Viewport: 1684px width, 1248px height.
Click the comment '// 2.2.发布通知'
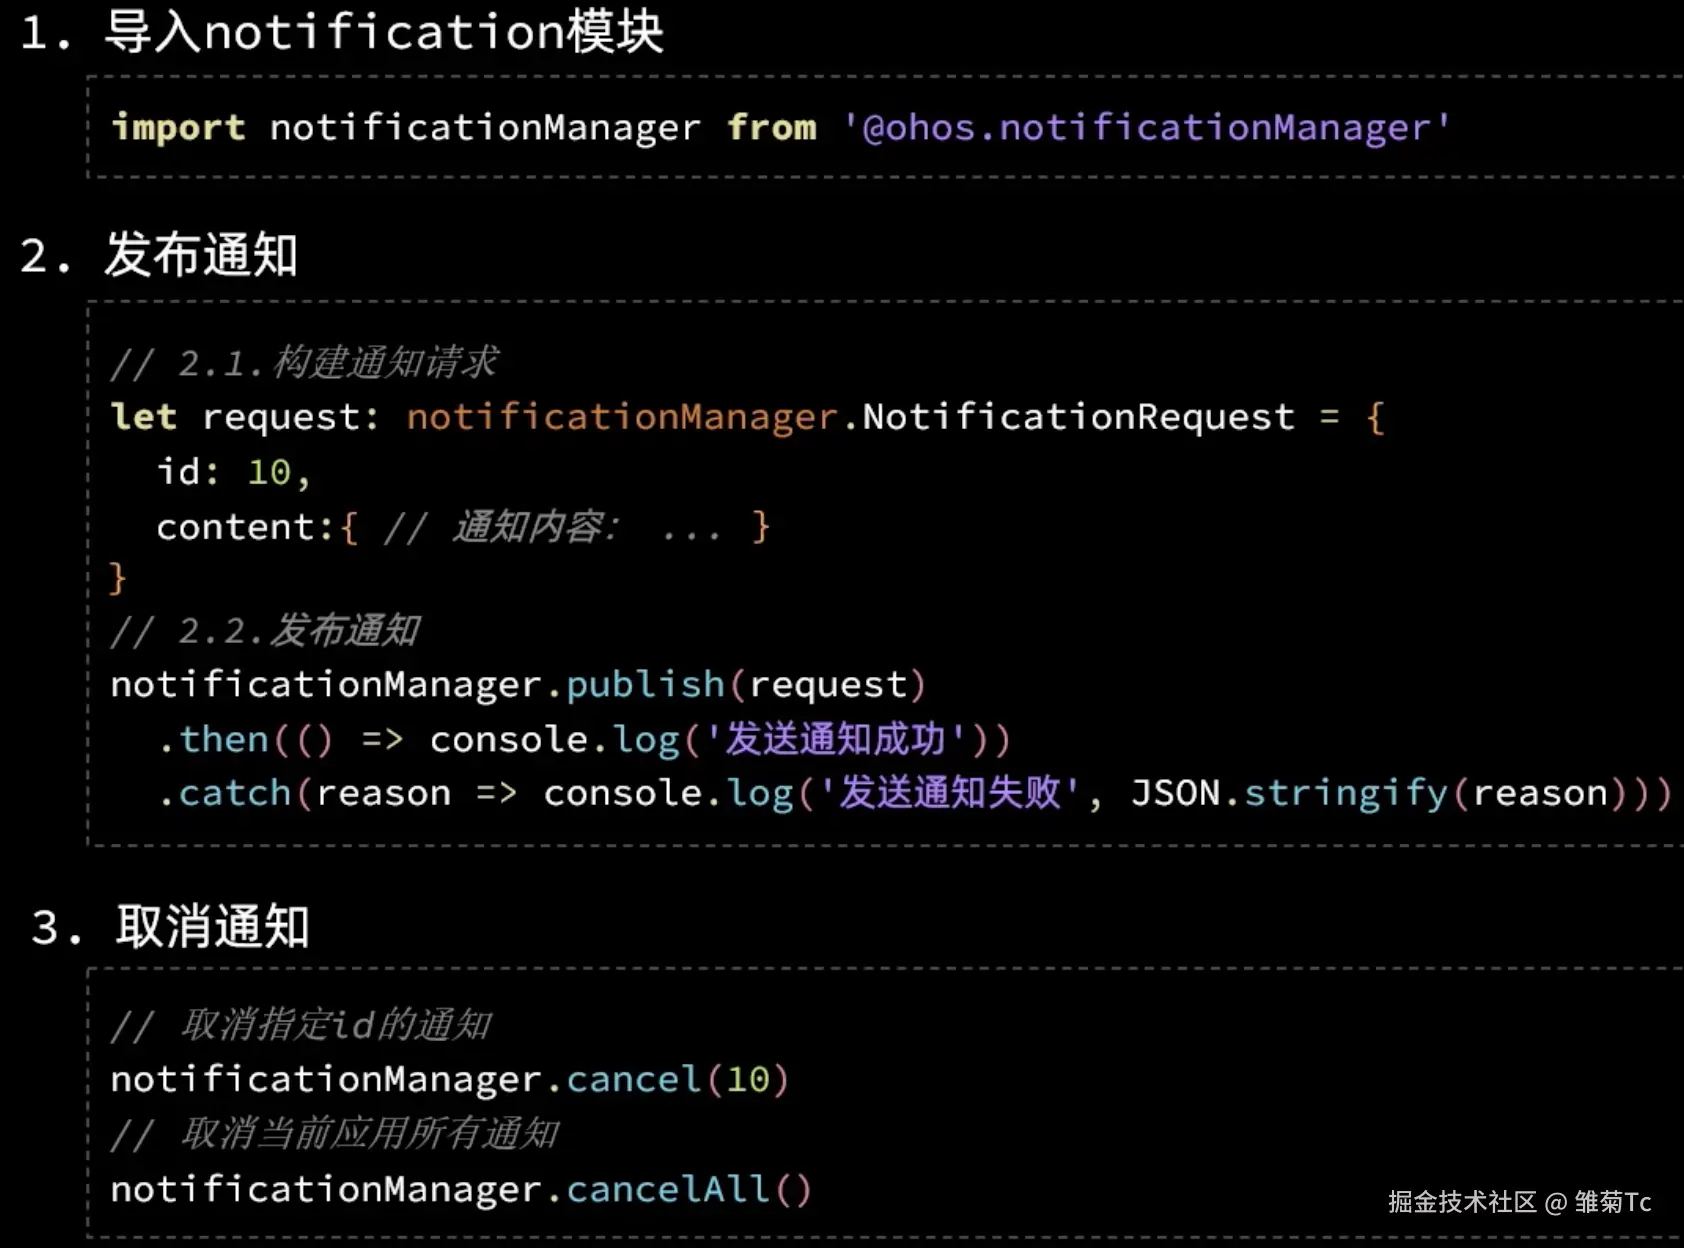(x=264, y=631)
